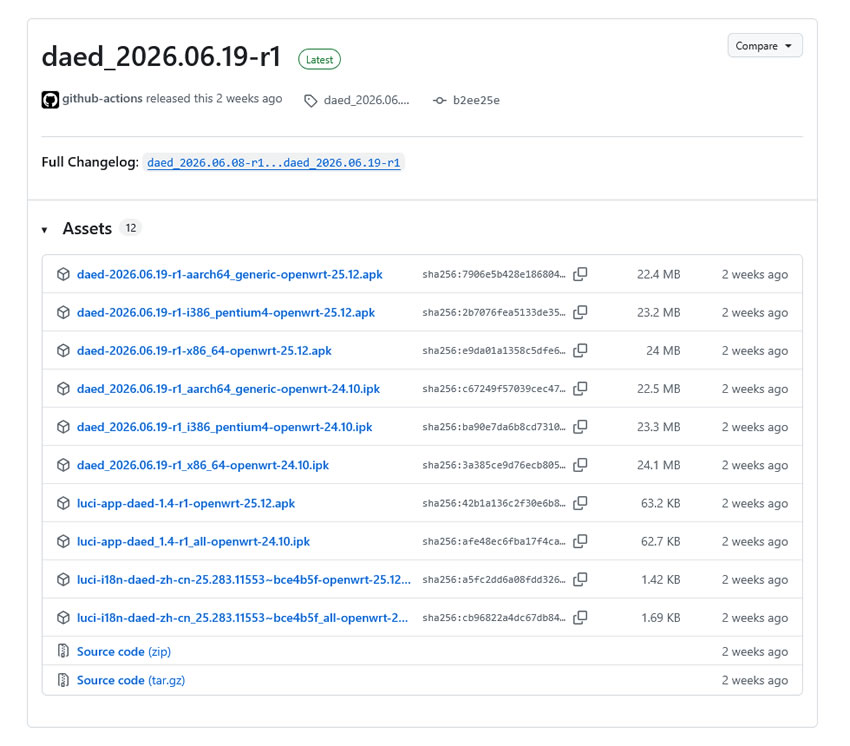
Task: Click the Latest badge
Action: [319, 60]
